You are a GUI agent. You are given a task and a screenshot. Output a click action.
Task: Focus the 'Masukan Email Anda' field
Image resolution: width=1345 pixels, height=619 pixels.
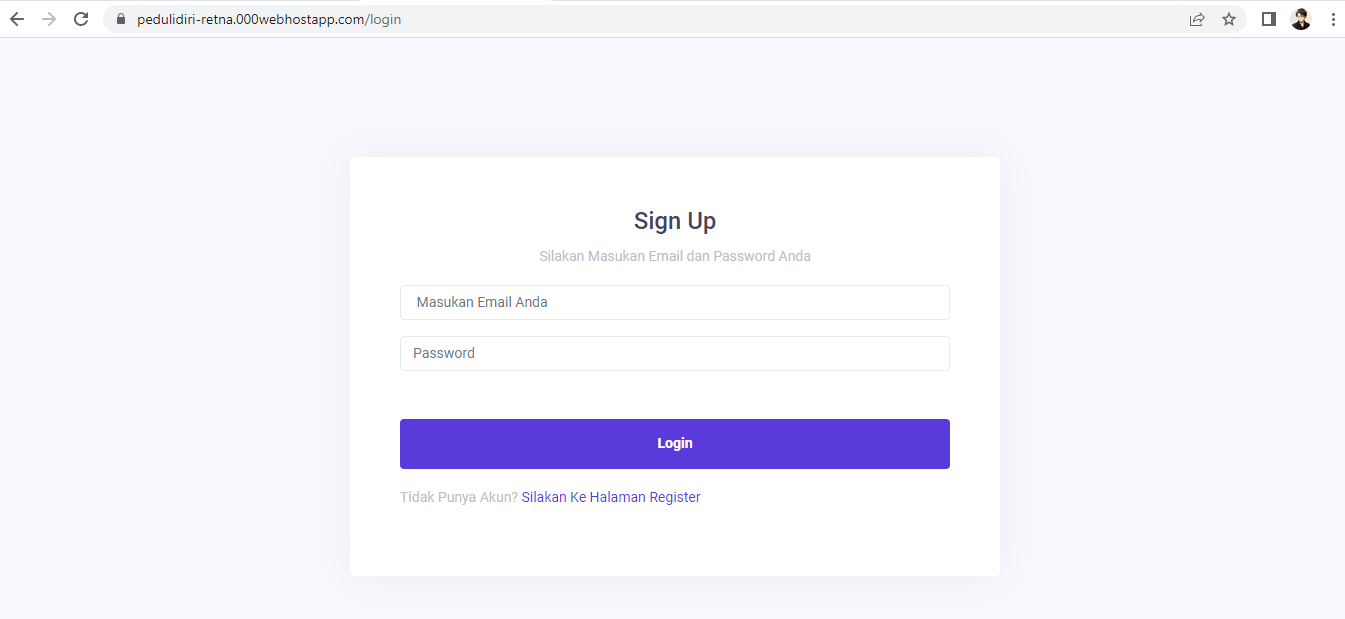674,302
